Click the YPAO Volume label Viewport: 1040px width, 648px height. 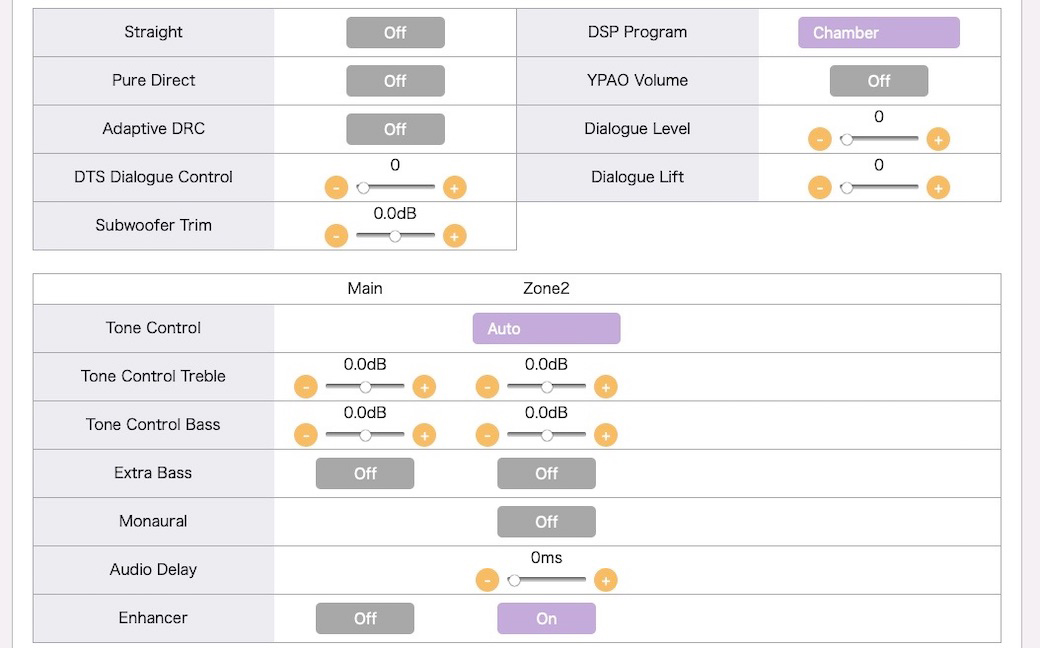tap(637, 80)
